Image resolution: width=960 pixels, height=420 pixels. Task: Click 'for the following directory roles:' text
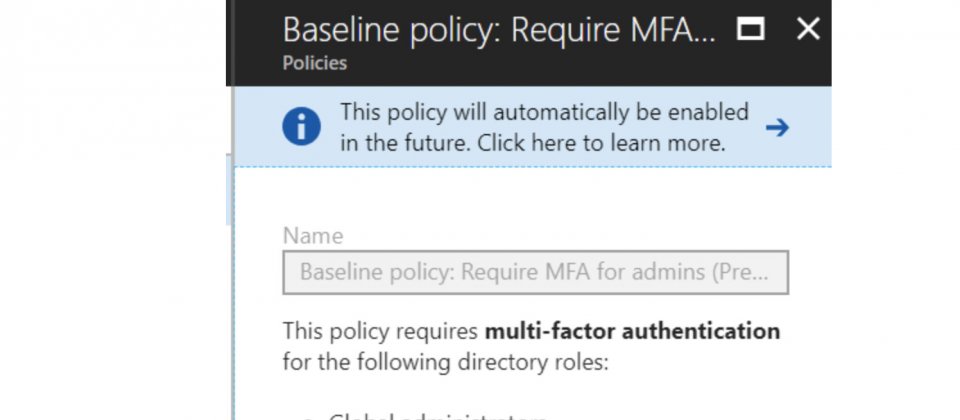(x=446, y=362)
